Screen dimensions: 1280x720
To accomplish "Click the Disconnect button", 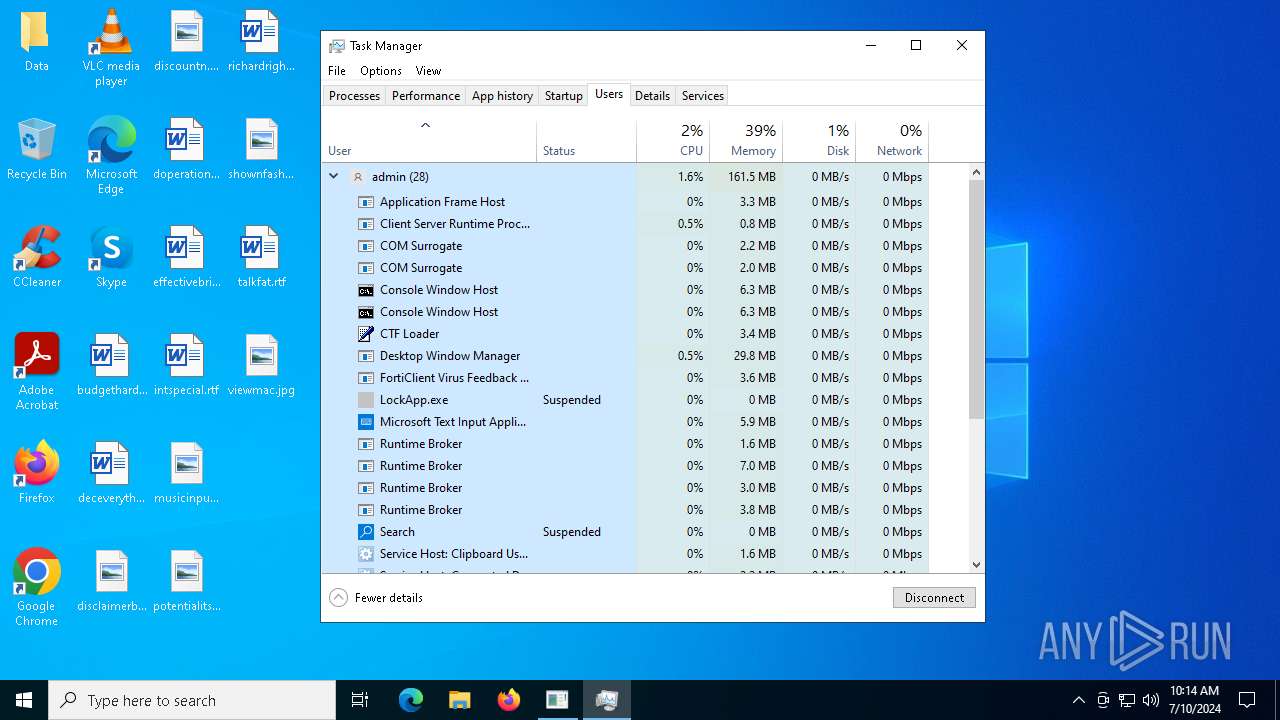I will tap(934, 598).
